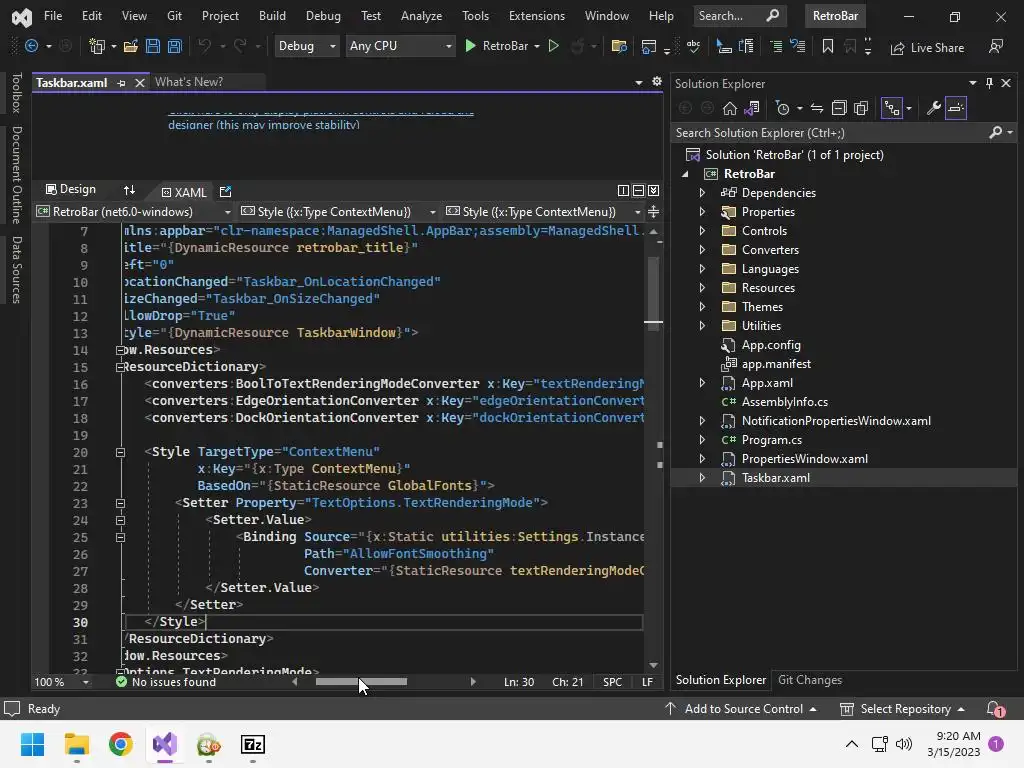Open editor tab settings gear
Screen dimensions: 1024x768
657,81
